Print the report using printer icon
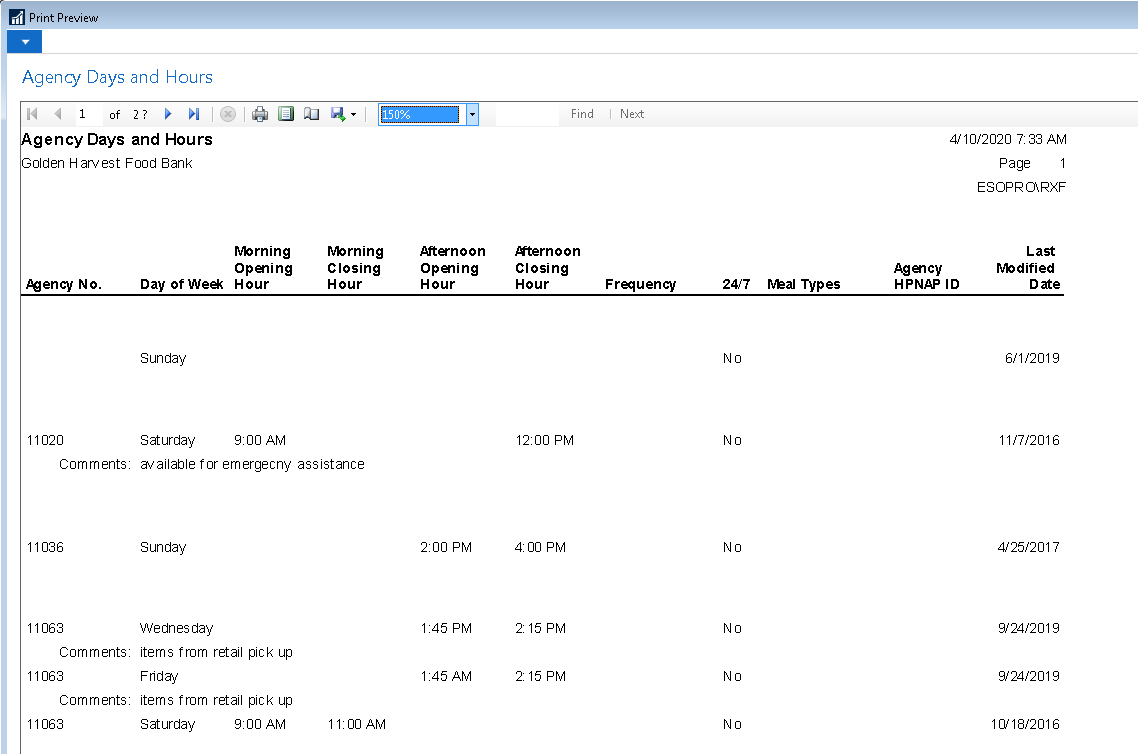Image resolution: width=1138 pixels, height=754 pixels. (x=260, y=114)
